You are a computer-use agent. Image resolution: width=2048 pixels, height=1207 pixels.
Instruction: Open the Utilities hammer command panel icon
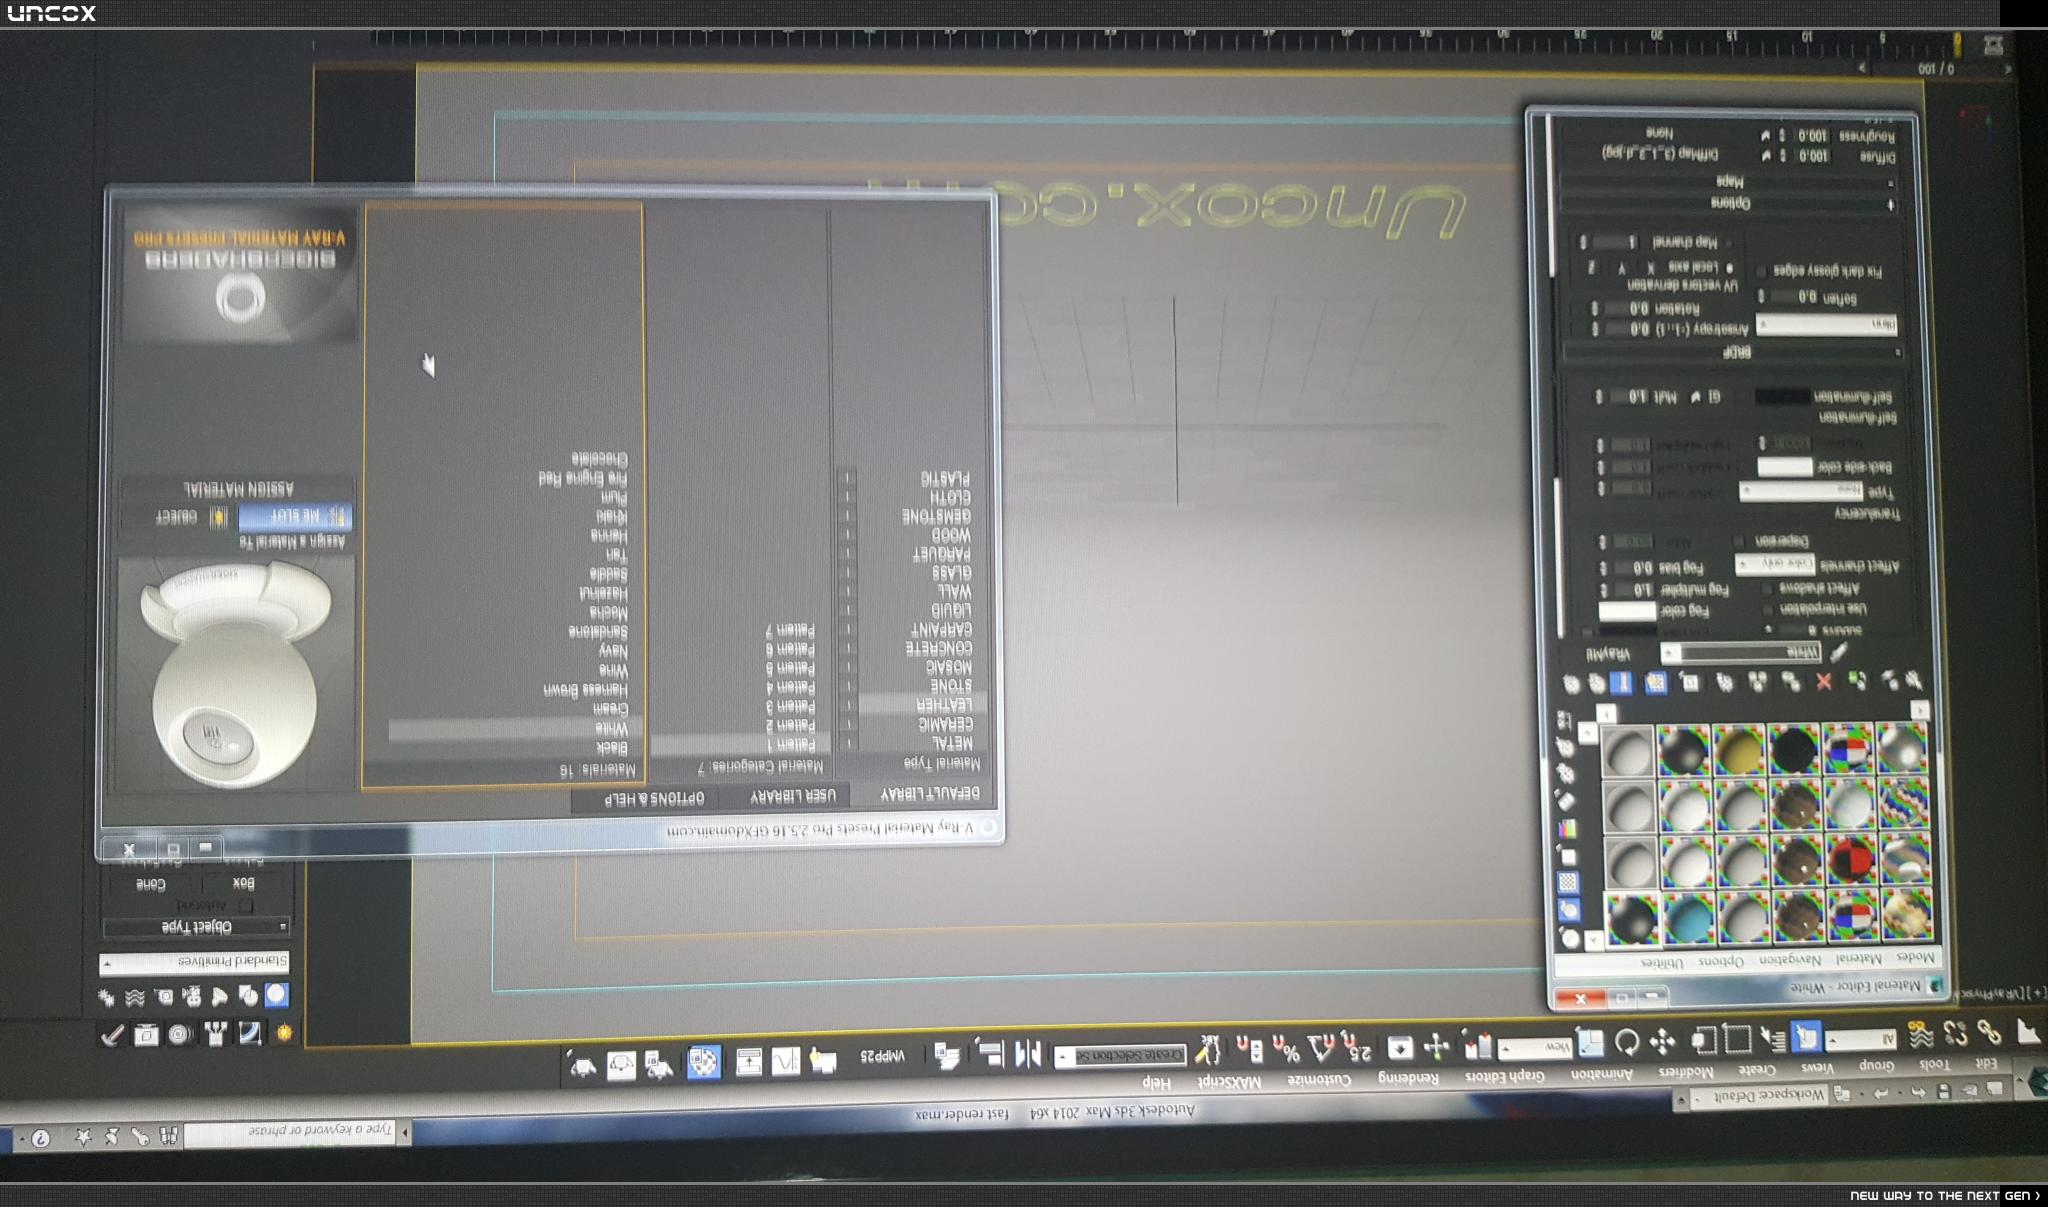point(111,1034)
